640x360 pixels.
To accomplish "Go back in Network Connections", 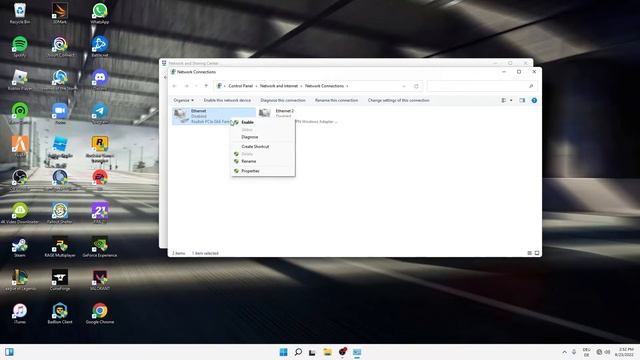I will (175, 86).
